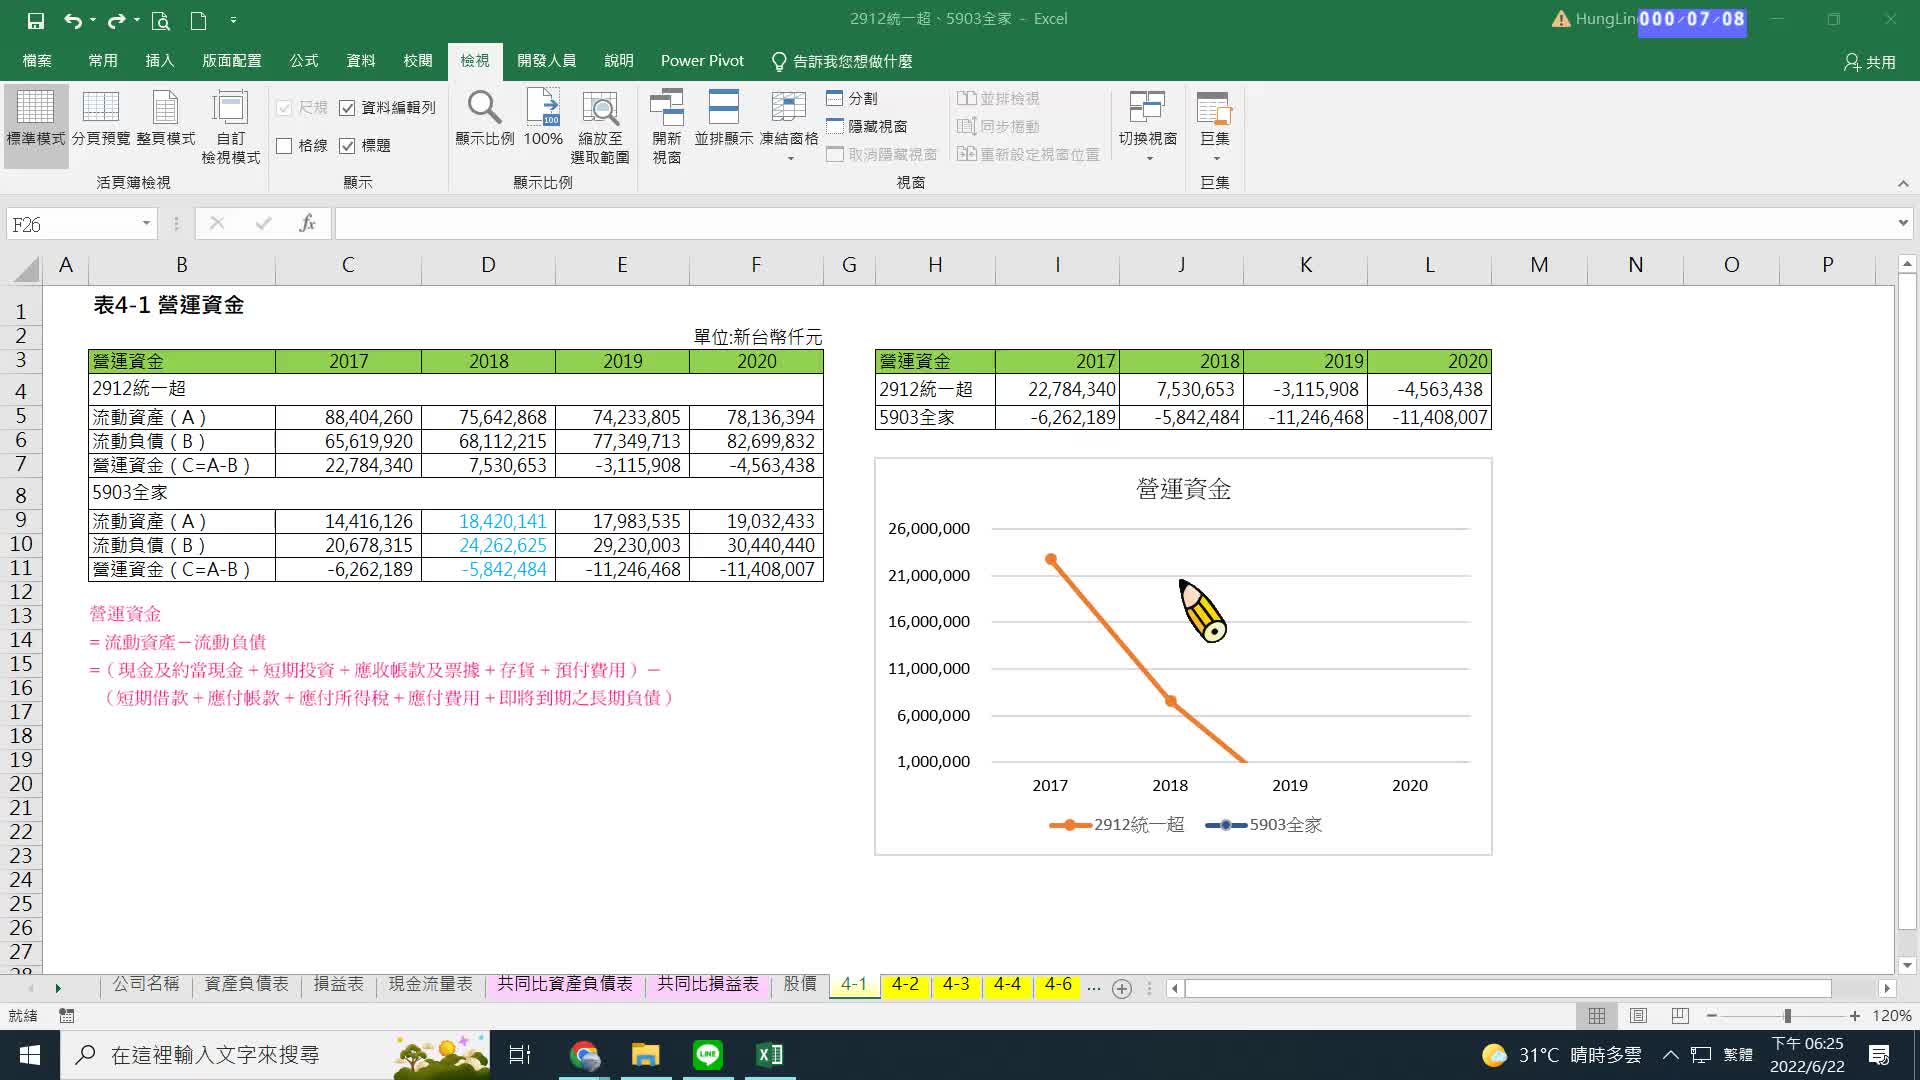Set zoom to 100% button
Screen dimensions: 1920x1080
543,118
